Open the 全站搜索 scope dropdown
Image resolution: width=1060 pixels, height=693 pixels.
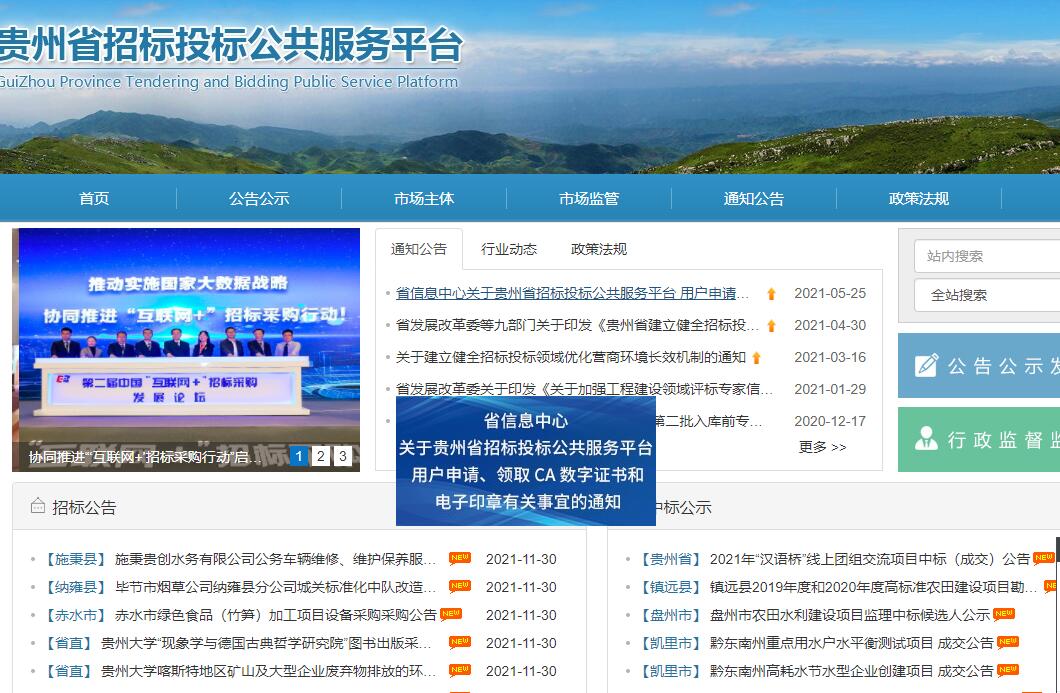[986, 295]
